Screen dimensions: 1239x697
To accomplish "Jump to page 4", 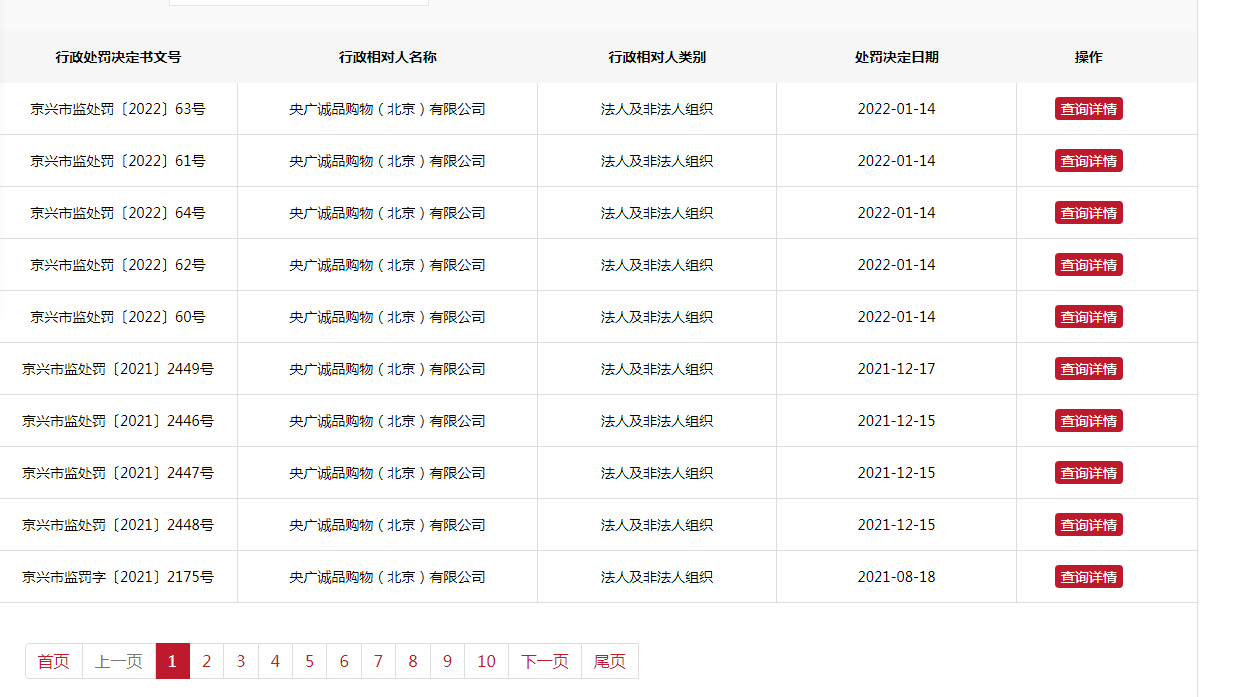I will coord(275,661).
